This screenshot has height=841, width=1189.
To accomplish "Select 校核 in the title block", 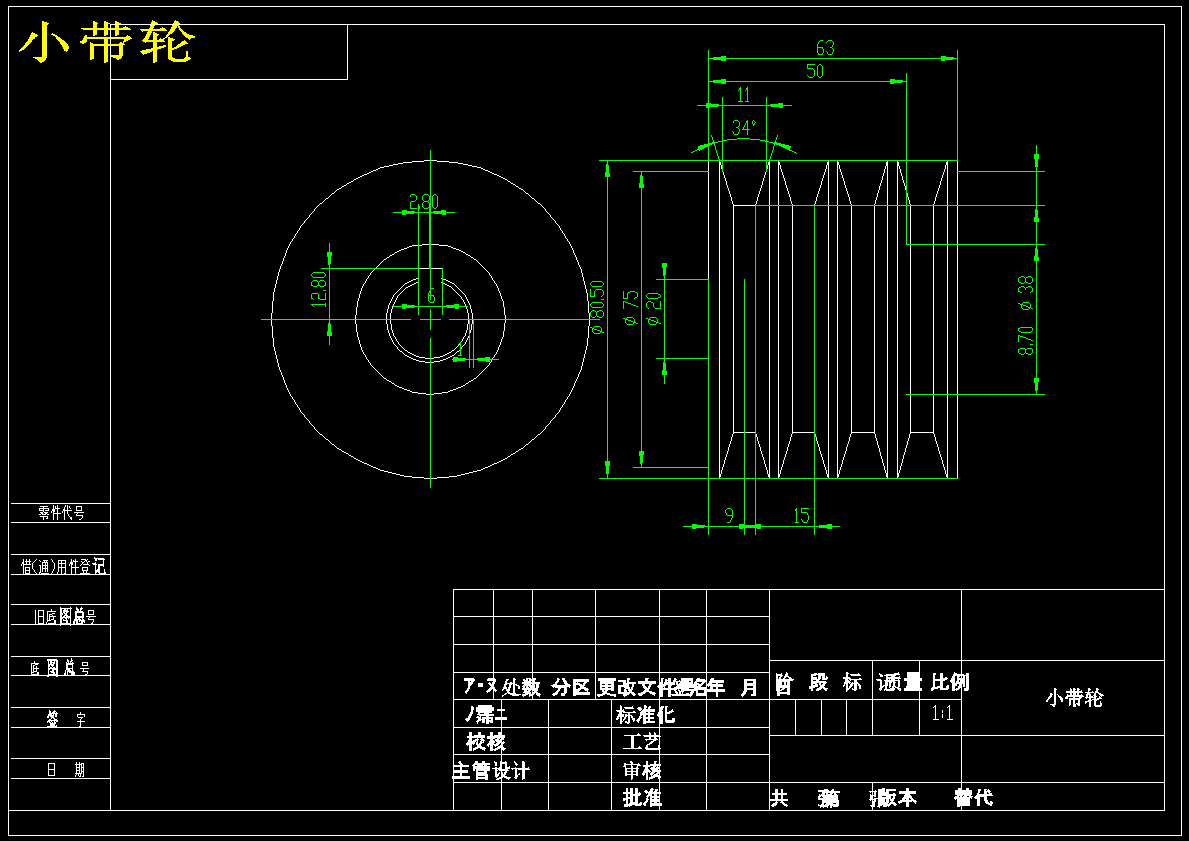I will tap(485, 741).
